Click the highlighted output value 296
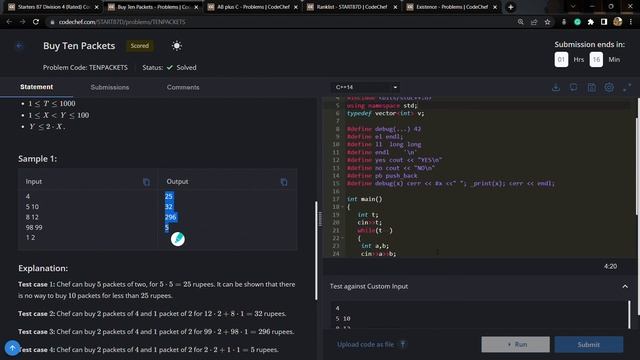Viewport: 640px width, 360px height. [171, 217]
